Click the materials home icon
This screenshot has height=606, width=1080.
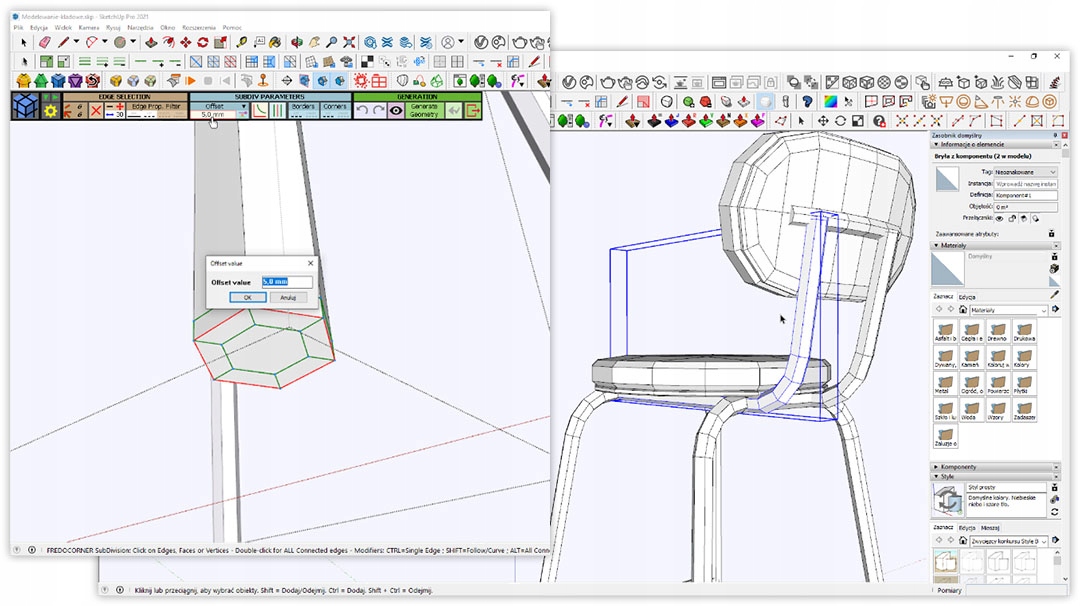963,311
